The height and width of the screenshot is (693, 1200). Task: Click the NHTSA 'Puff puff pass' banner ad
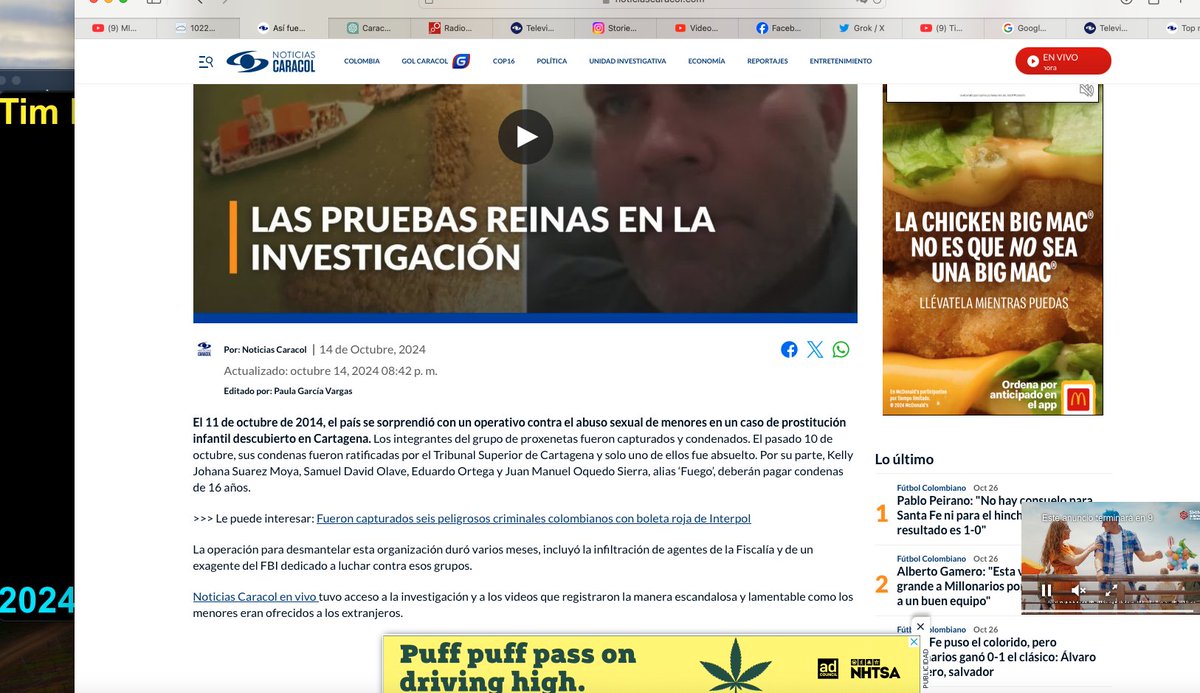(x=650, y=666)
